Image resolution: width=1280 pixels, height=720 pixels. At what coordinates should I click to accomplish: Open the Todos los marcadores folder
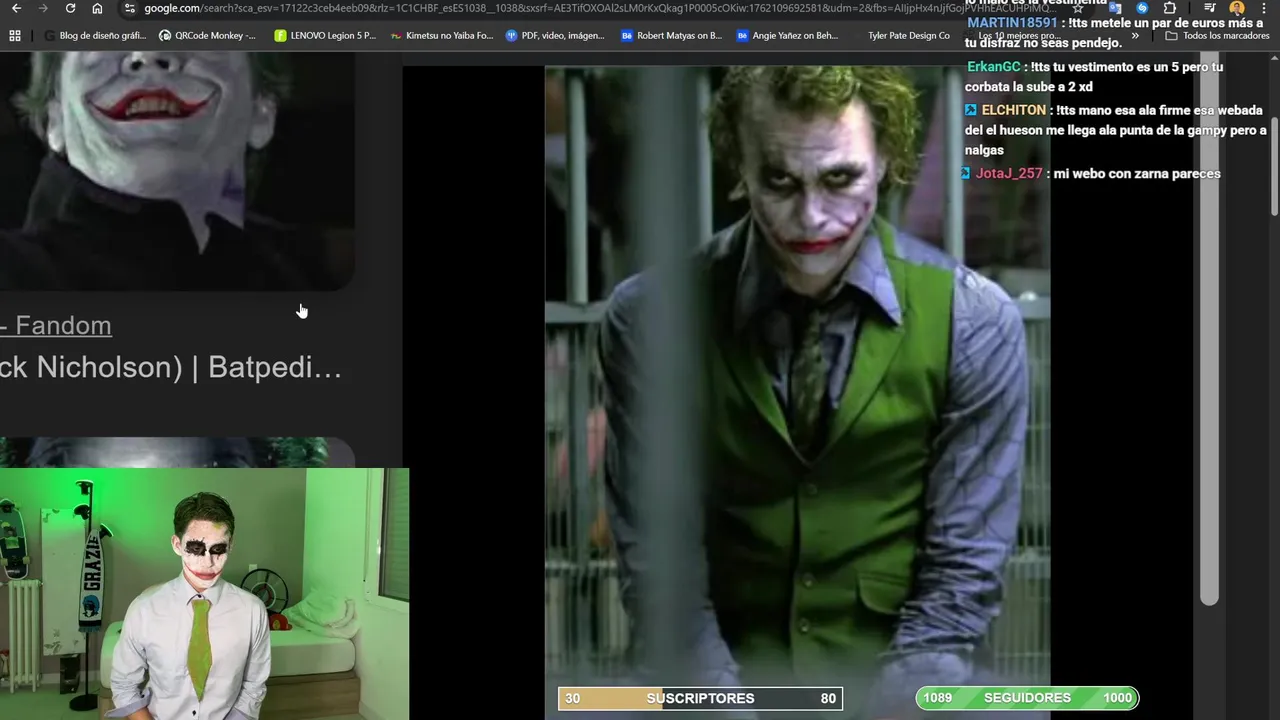tap(1217, 35)
